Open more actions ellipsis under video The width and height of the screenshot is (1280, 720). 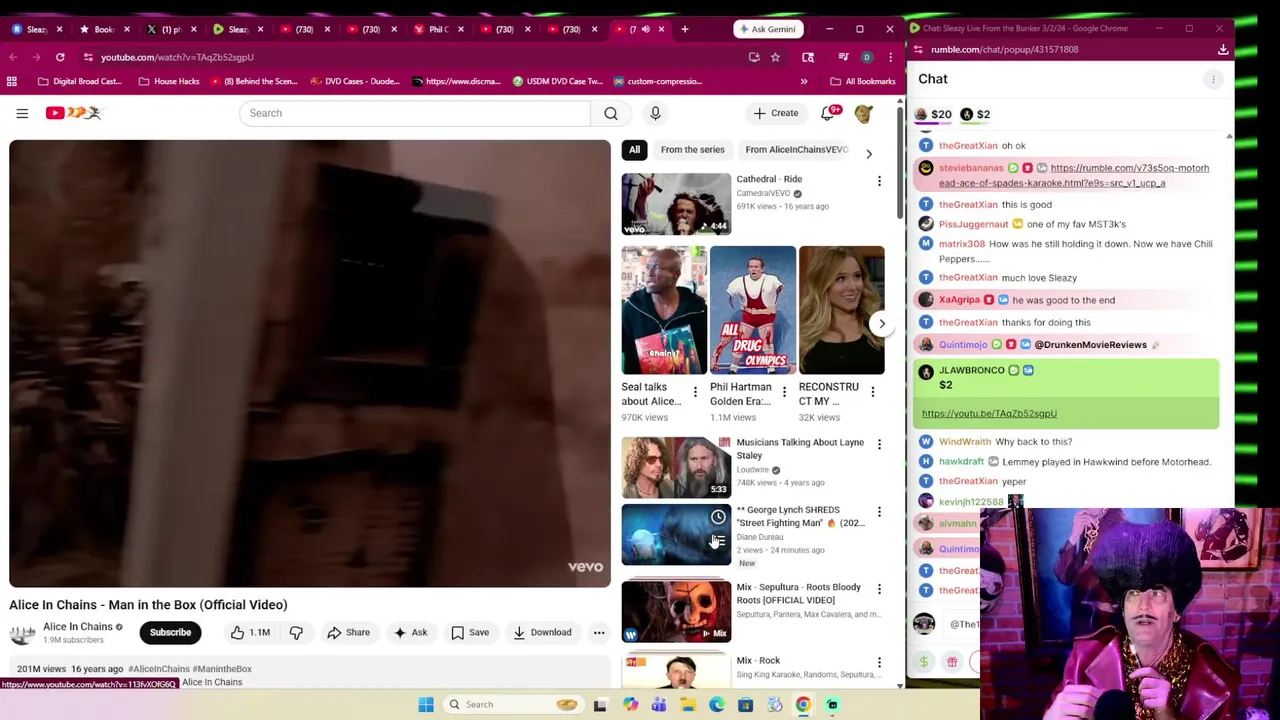click(x=599, y=632)
